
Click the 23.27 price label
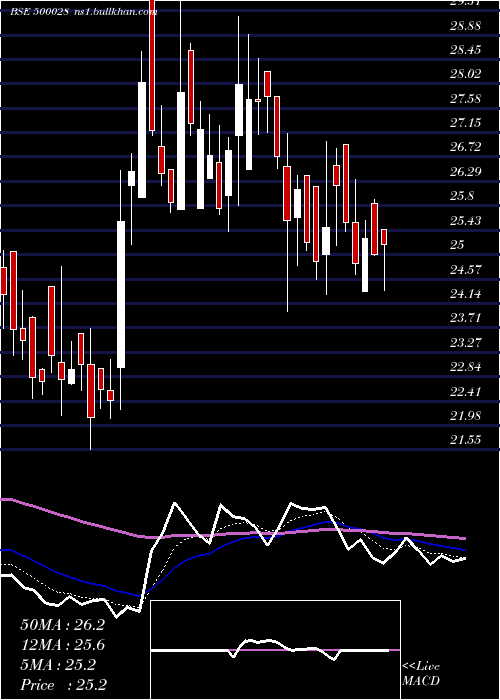click(x=465, y=342)
